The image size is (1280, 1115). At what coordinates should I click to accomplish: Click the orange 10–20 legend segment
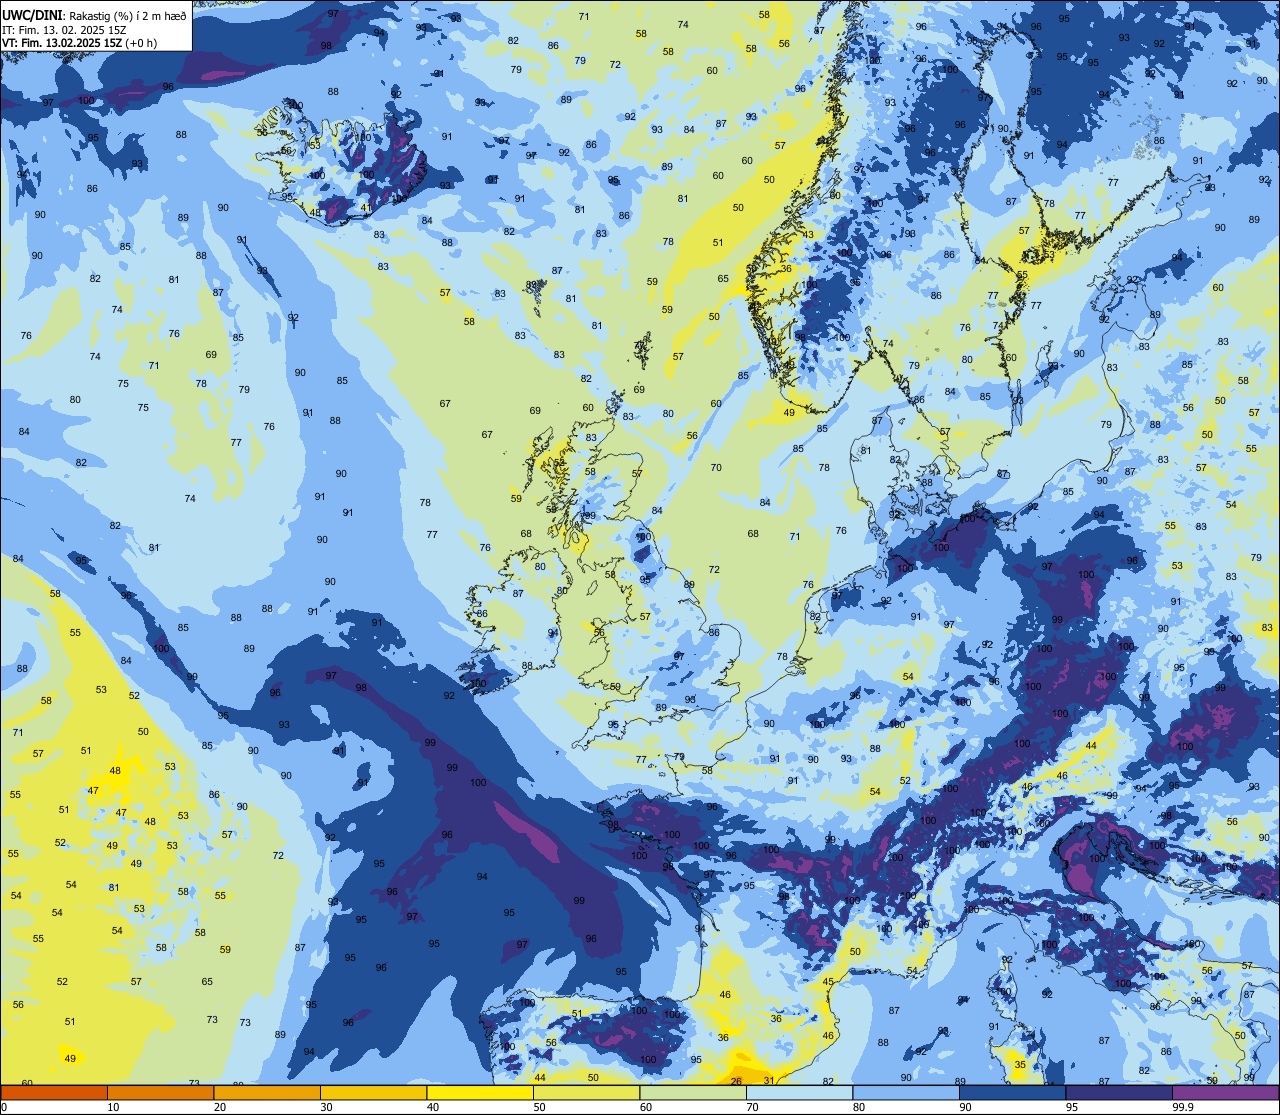coord(160,1092)
